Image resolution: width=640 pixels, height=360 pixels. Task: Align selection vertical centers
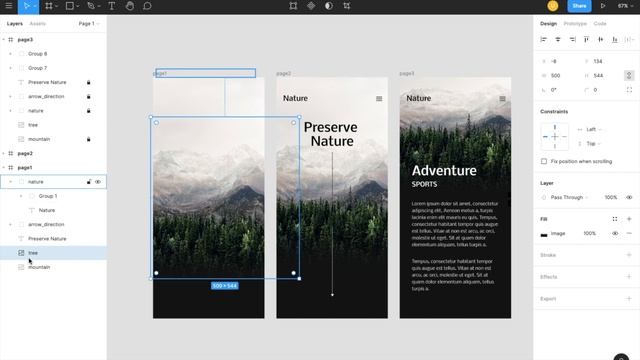601,40
